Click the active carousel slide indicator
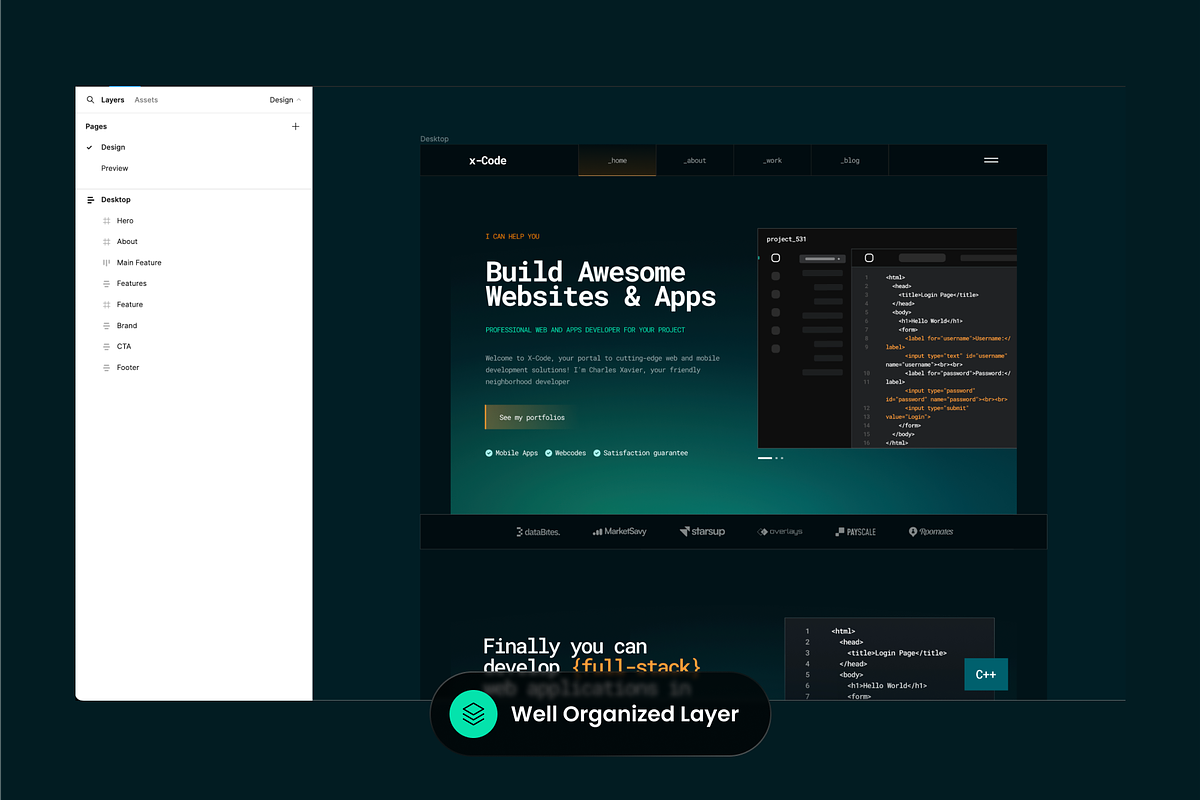Viewport: 1200px width, 800px height. [x=765, y=458]
